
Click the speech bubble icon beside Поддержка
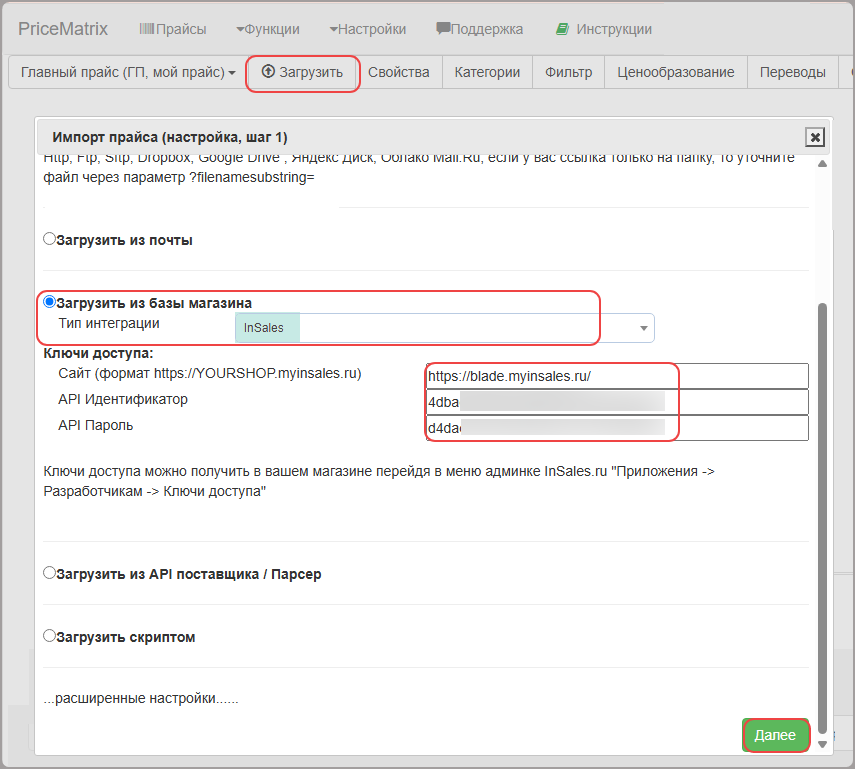click(443, 28)
